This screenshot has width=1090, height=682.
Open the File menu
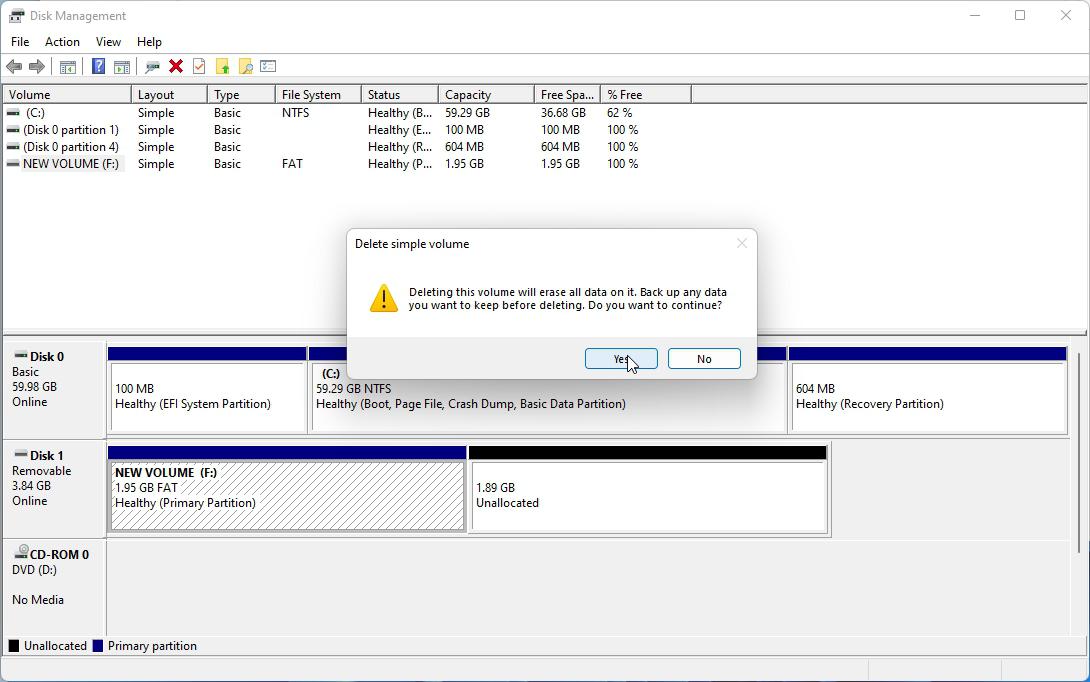pyautogui.click(x=20, y=42)
